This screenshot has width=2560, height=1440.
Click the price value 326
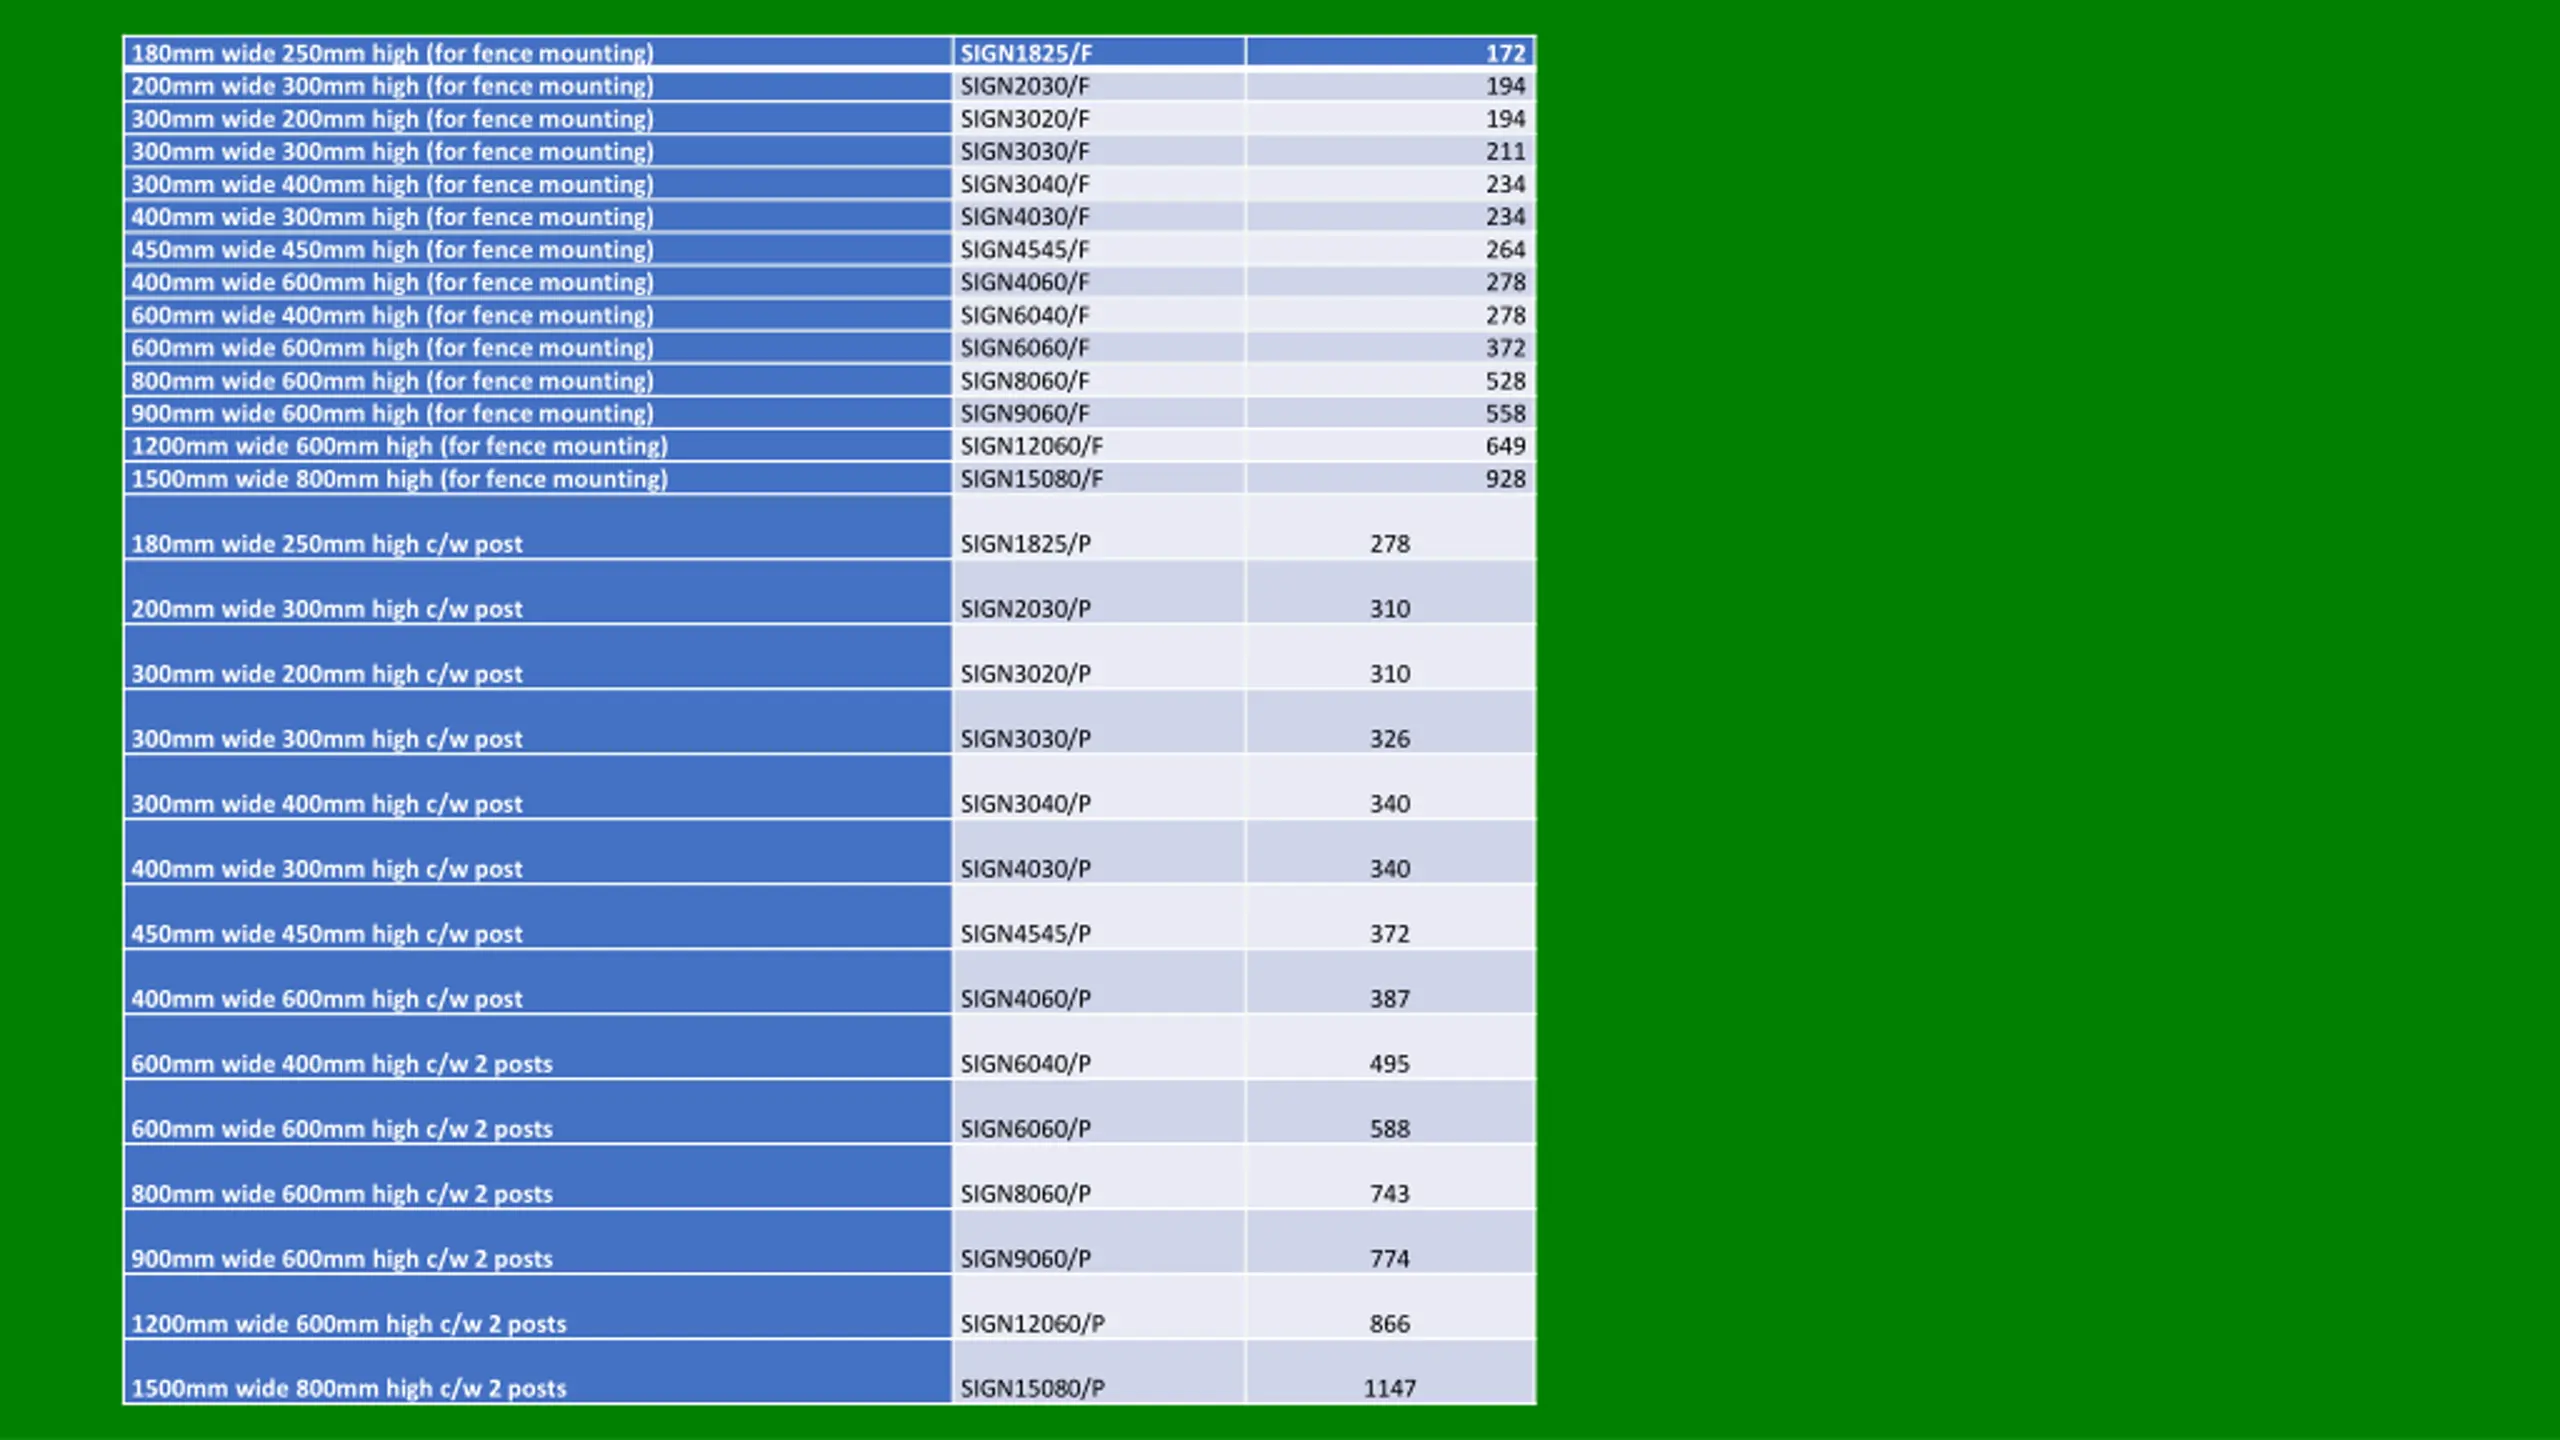click(1390, 738)
